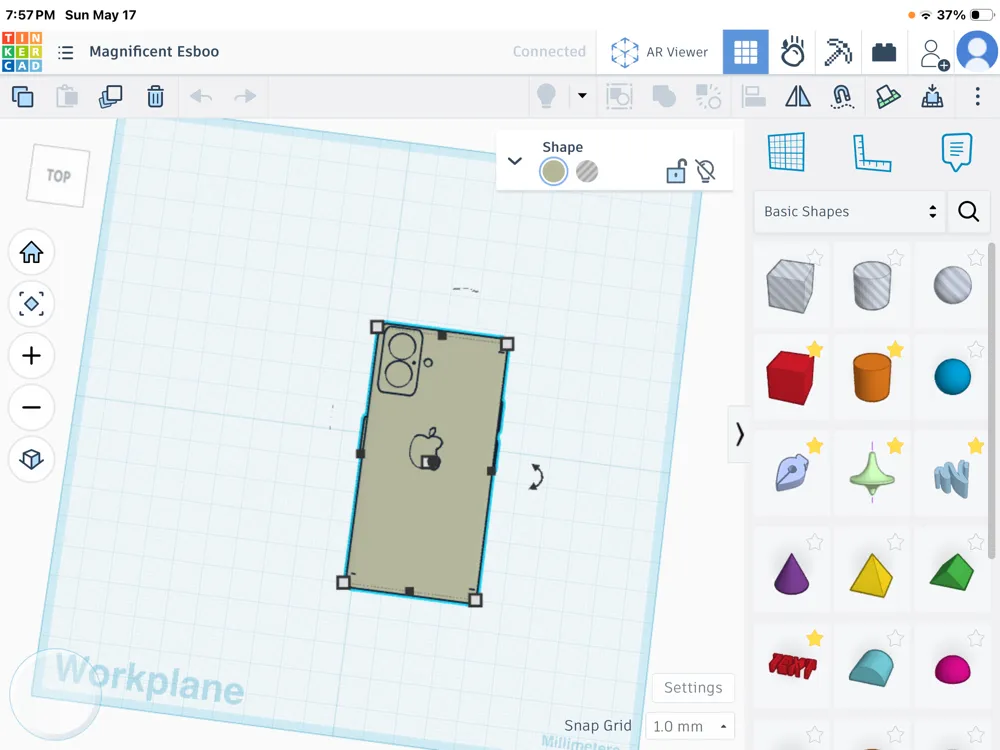The image size is (1000, 750).
Task: Pick the striped Box hole shape
Action: [x=791, y=285]
